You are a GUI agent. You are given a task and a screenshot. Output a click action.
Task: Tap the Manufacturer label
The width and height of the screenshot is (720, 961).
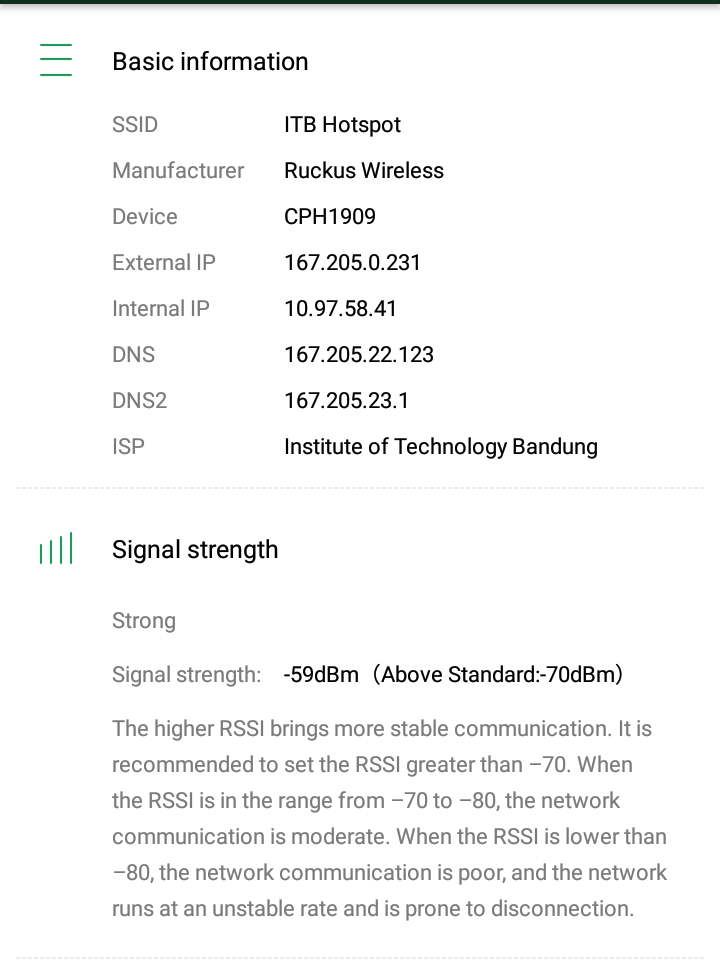[x=178, y=171]
